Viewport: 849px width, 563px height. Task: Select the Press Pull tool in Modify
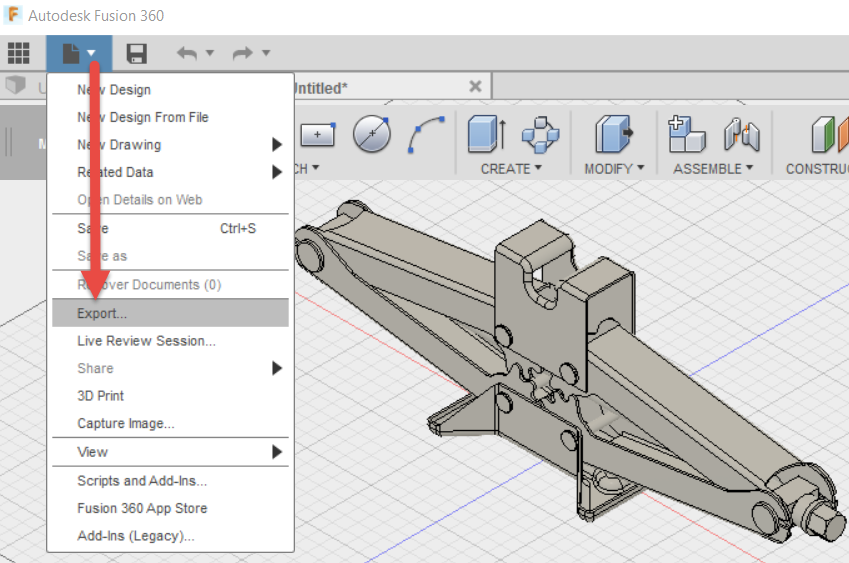[x=614, y=133]
